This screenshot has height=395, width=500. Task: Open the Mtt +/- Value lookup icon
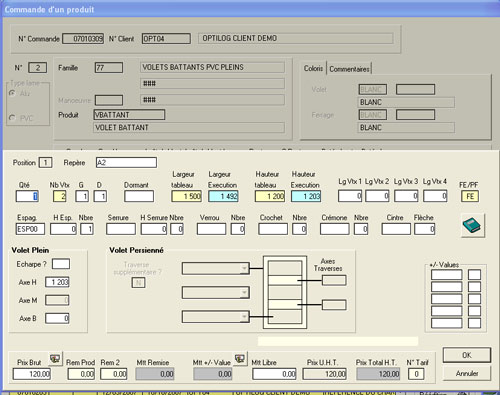pos(240,359)
